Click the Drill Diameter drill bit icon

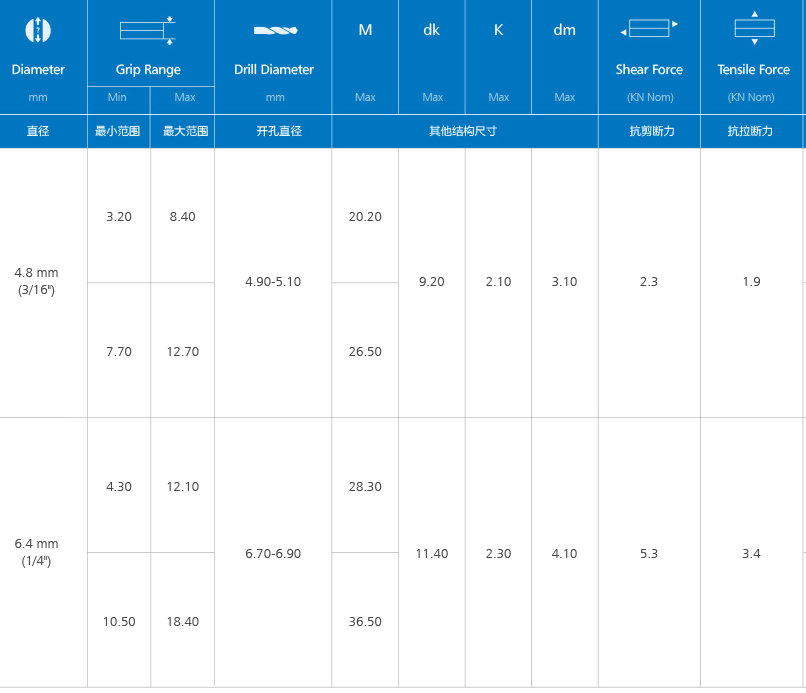pos(274,31)
